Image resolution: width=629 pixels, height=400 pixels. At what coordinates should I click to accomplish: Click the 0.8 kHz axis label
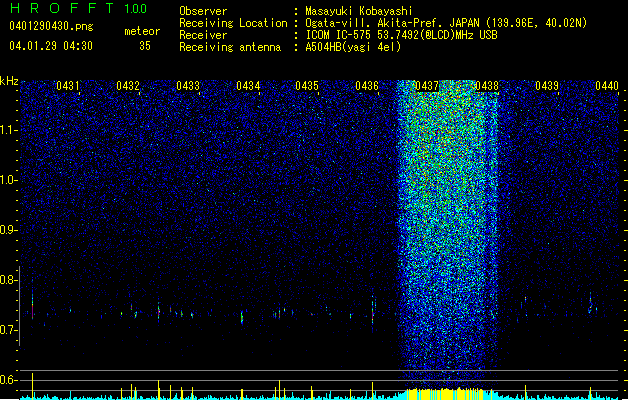tap(9, 280)
